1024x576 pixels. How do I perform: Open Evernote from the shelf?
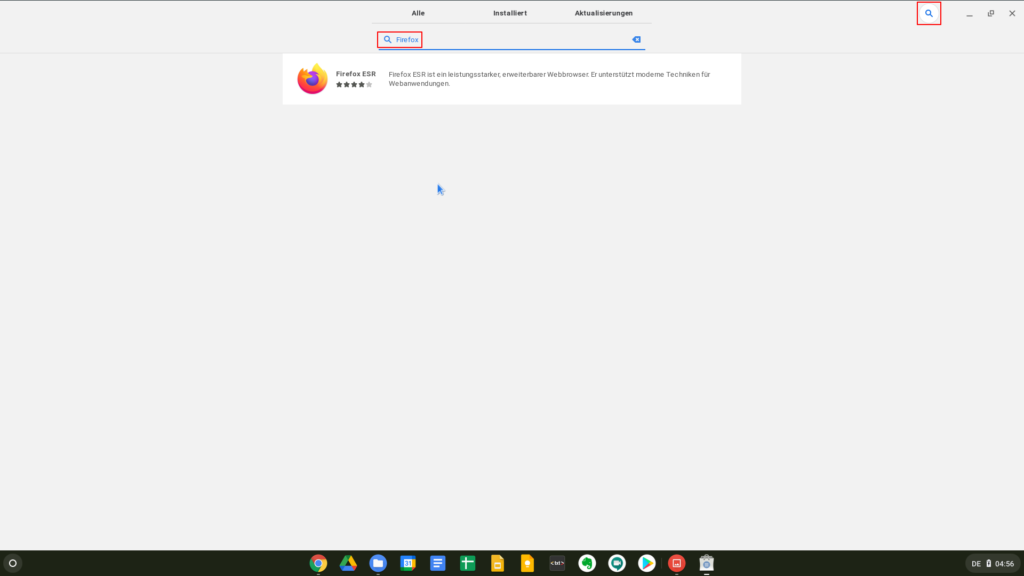click(587, 563)
